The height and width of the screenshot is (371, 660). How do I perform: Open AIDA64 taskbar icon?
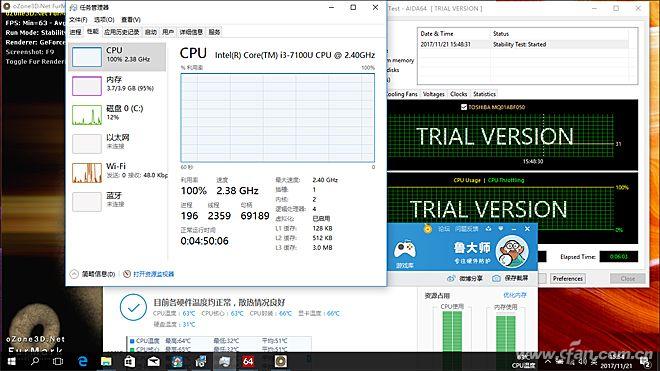248,361
